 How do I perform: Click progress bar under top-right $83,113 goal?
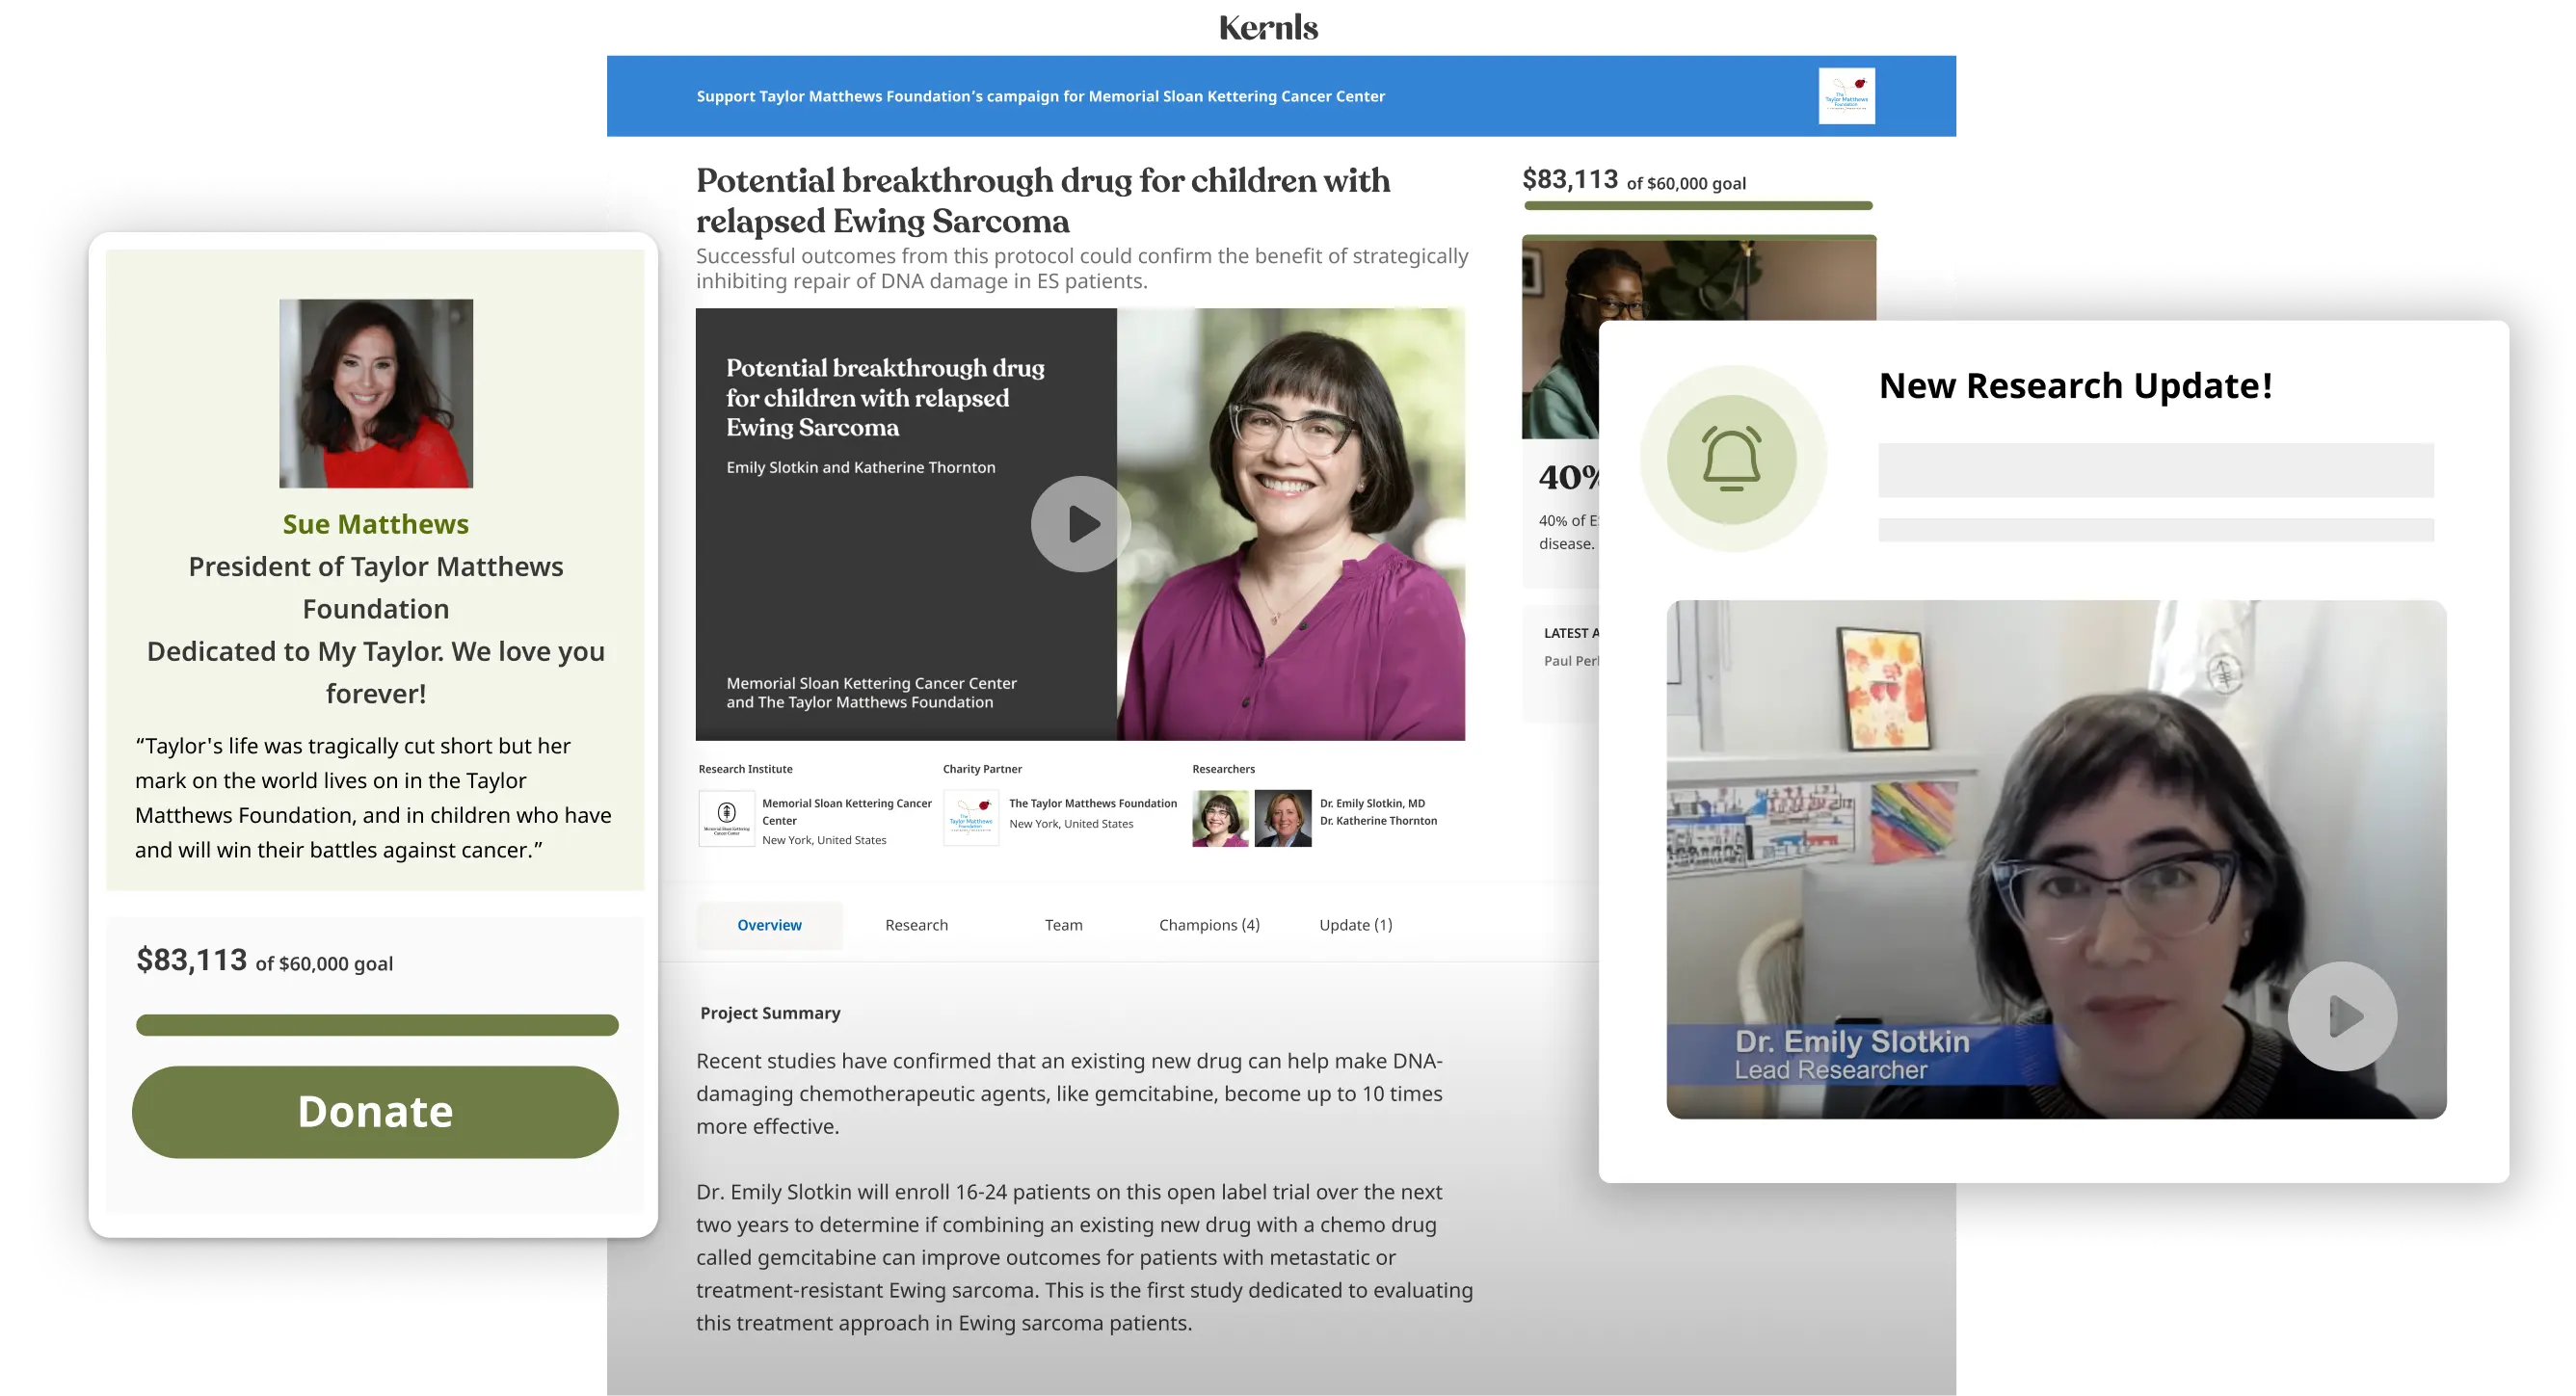[x=1698, y=206]
